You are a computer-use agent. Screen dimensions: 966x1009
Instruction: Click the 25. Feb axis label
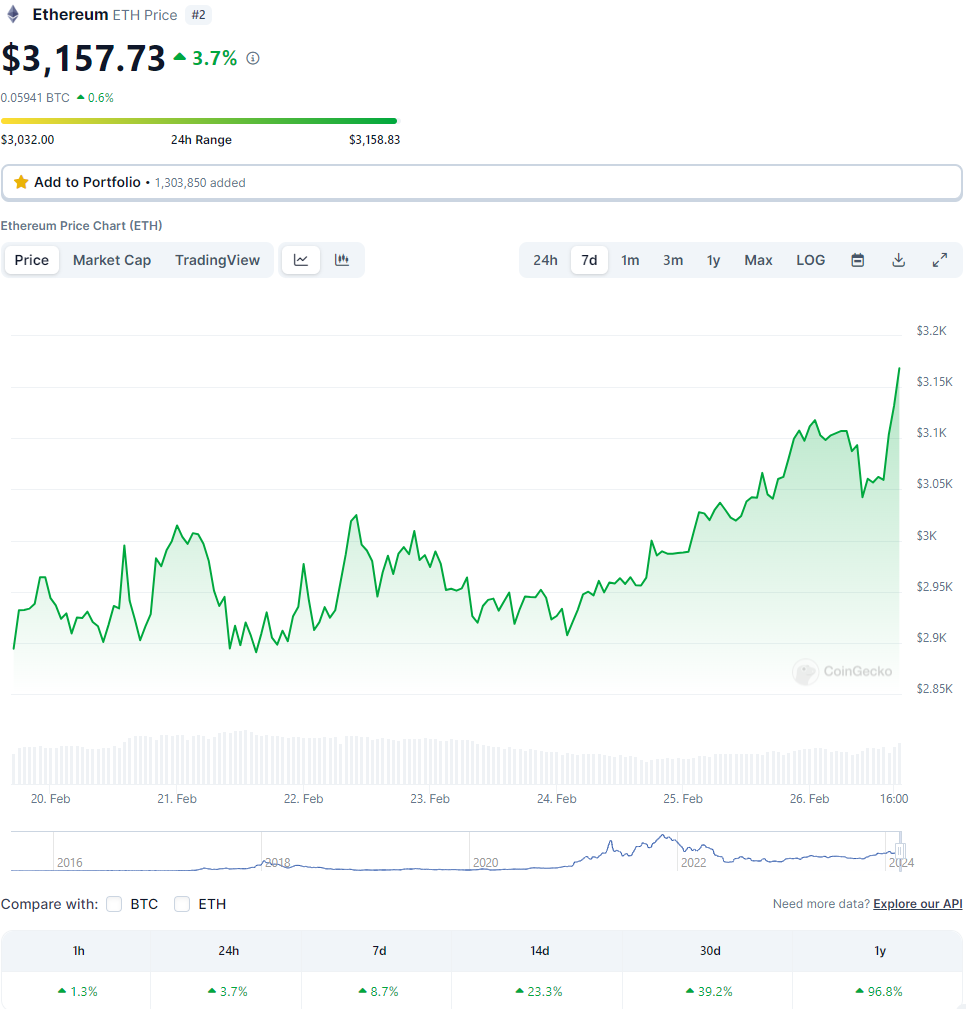click(x=683, y=799)
